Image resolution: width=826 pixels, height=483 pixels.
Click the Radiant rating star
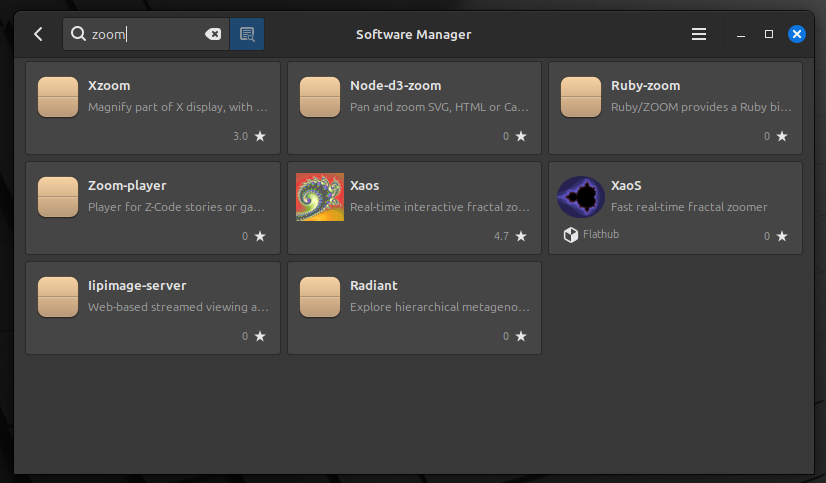tap(521, 337)
